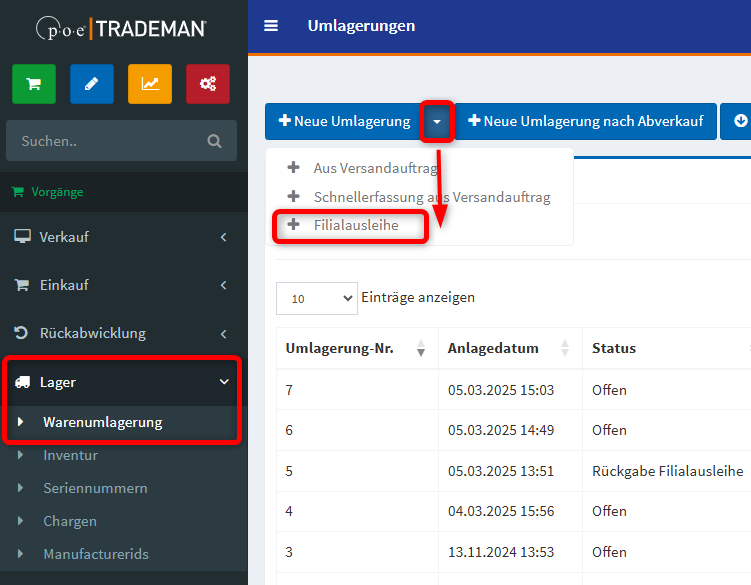The height and width of the screenshot is (585, 751).
Task: Click the Neue Umlagerung button
Action: (344, 121)
